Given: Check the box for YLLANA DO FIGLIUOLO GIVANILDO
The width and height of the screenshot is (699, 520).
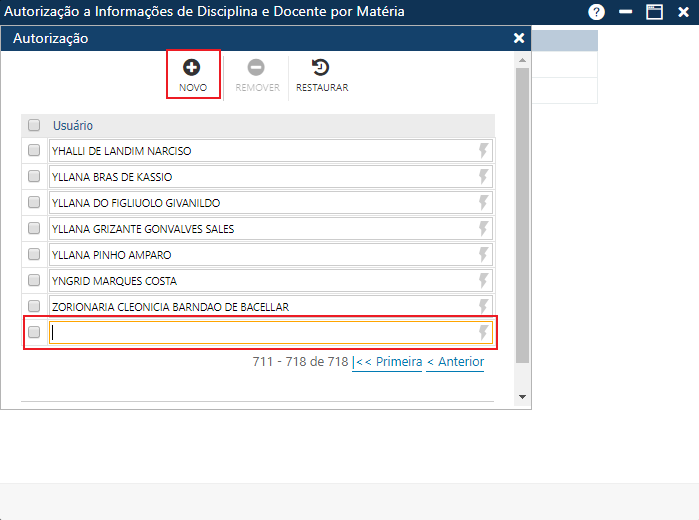Looking at the screenshot, I should click(x=34, y=203).
